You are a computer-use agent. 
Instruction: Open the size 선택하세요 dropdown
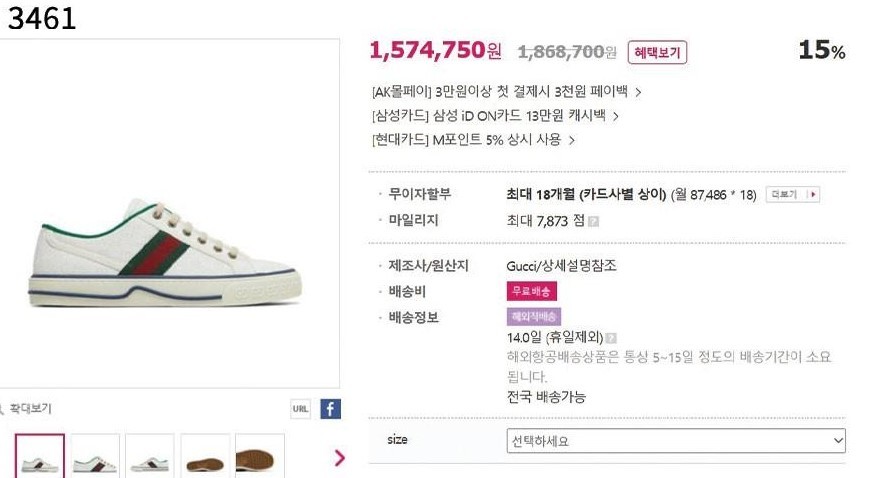(676, 440)
